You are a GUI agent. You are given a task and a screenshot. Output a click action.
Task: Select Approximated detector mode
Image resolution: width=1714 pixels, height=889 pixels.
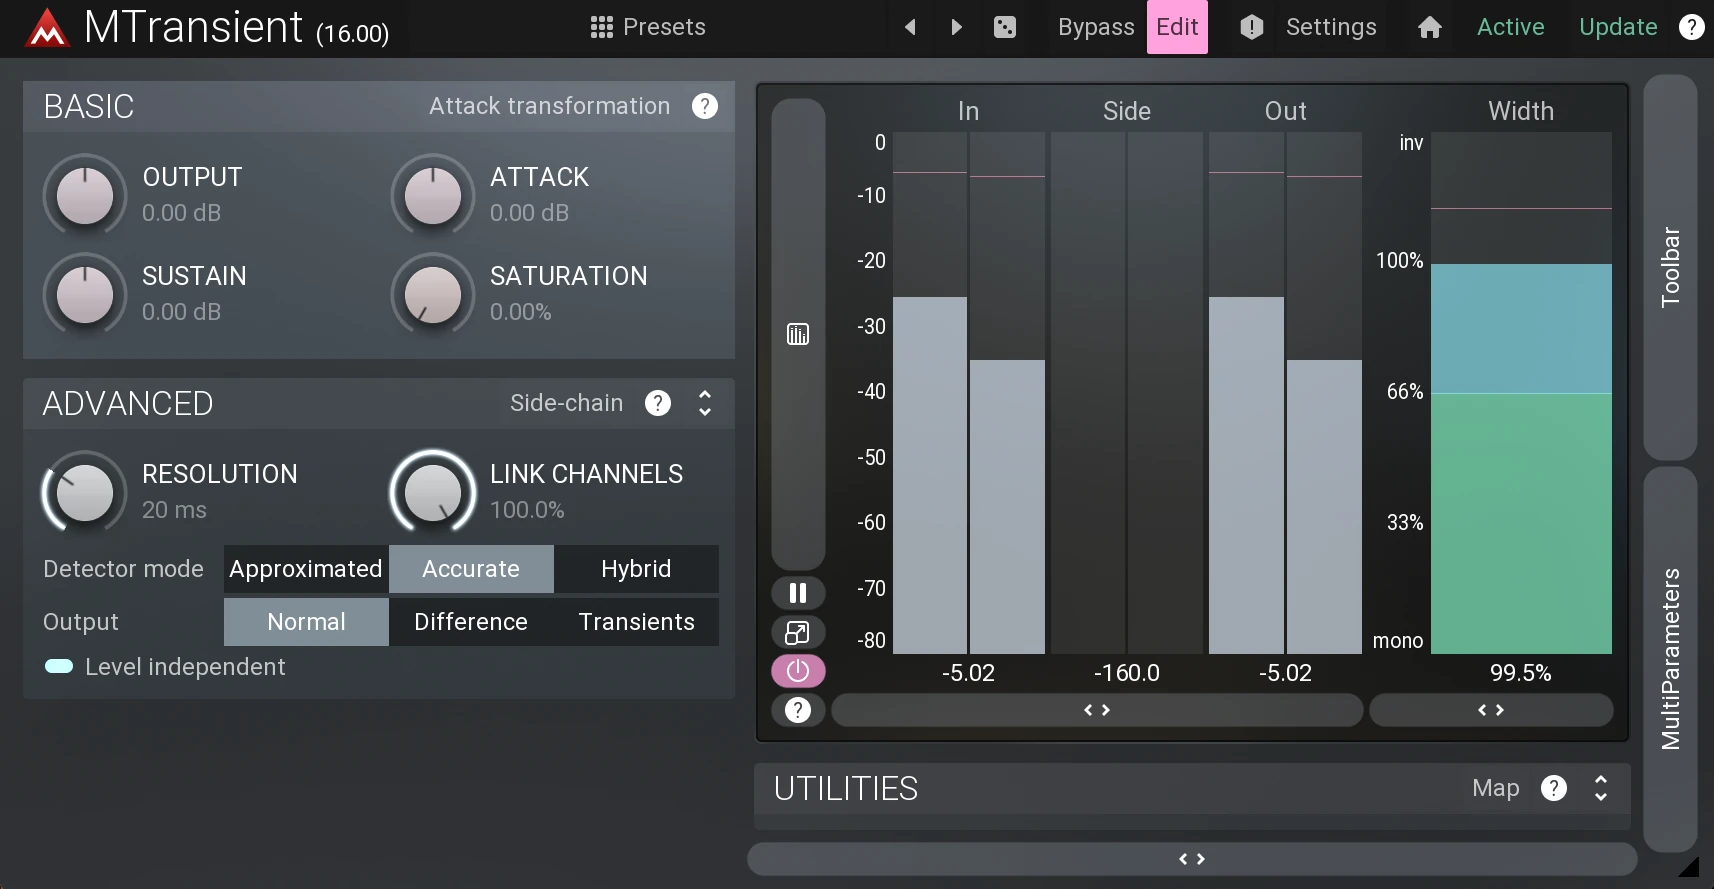(x=306, y=569)
